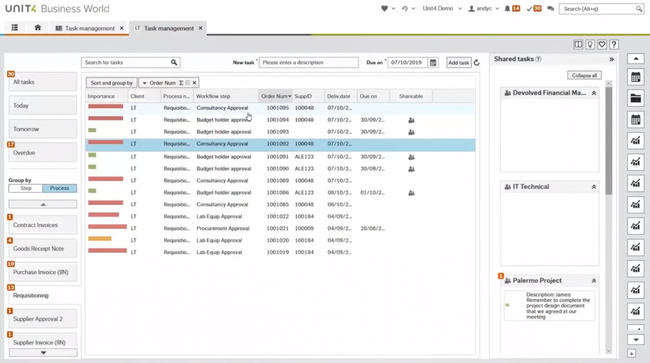650x363 pixels.
Task: Open the Due on calendar picker icon
Action: tap(433, 63)
